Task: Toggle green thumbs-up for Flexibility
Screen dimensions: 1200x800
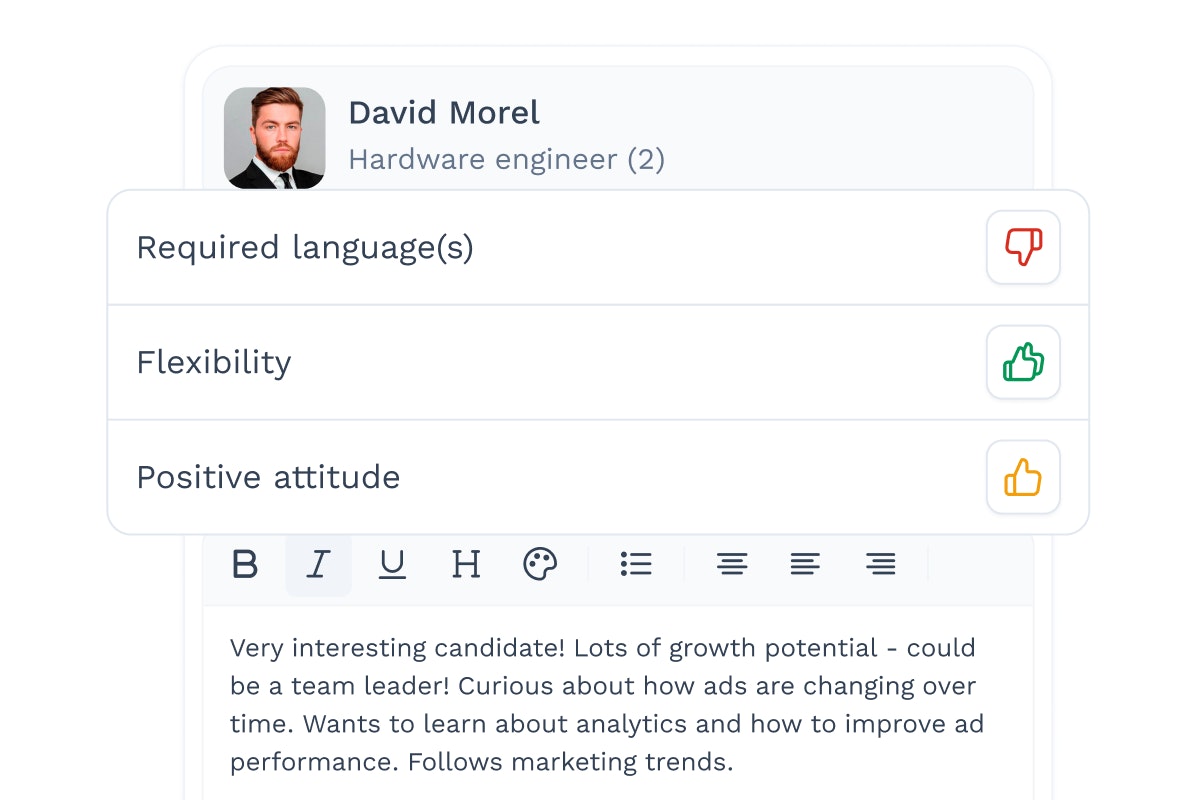Action: (x=1023, y=362)
